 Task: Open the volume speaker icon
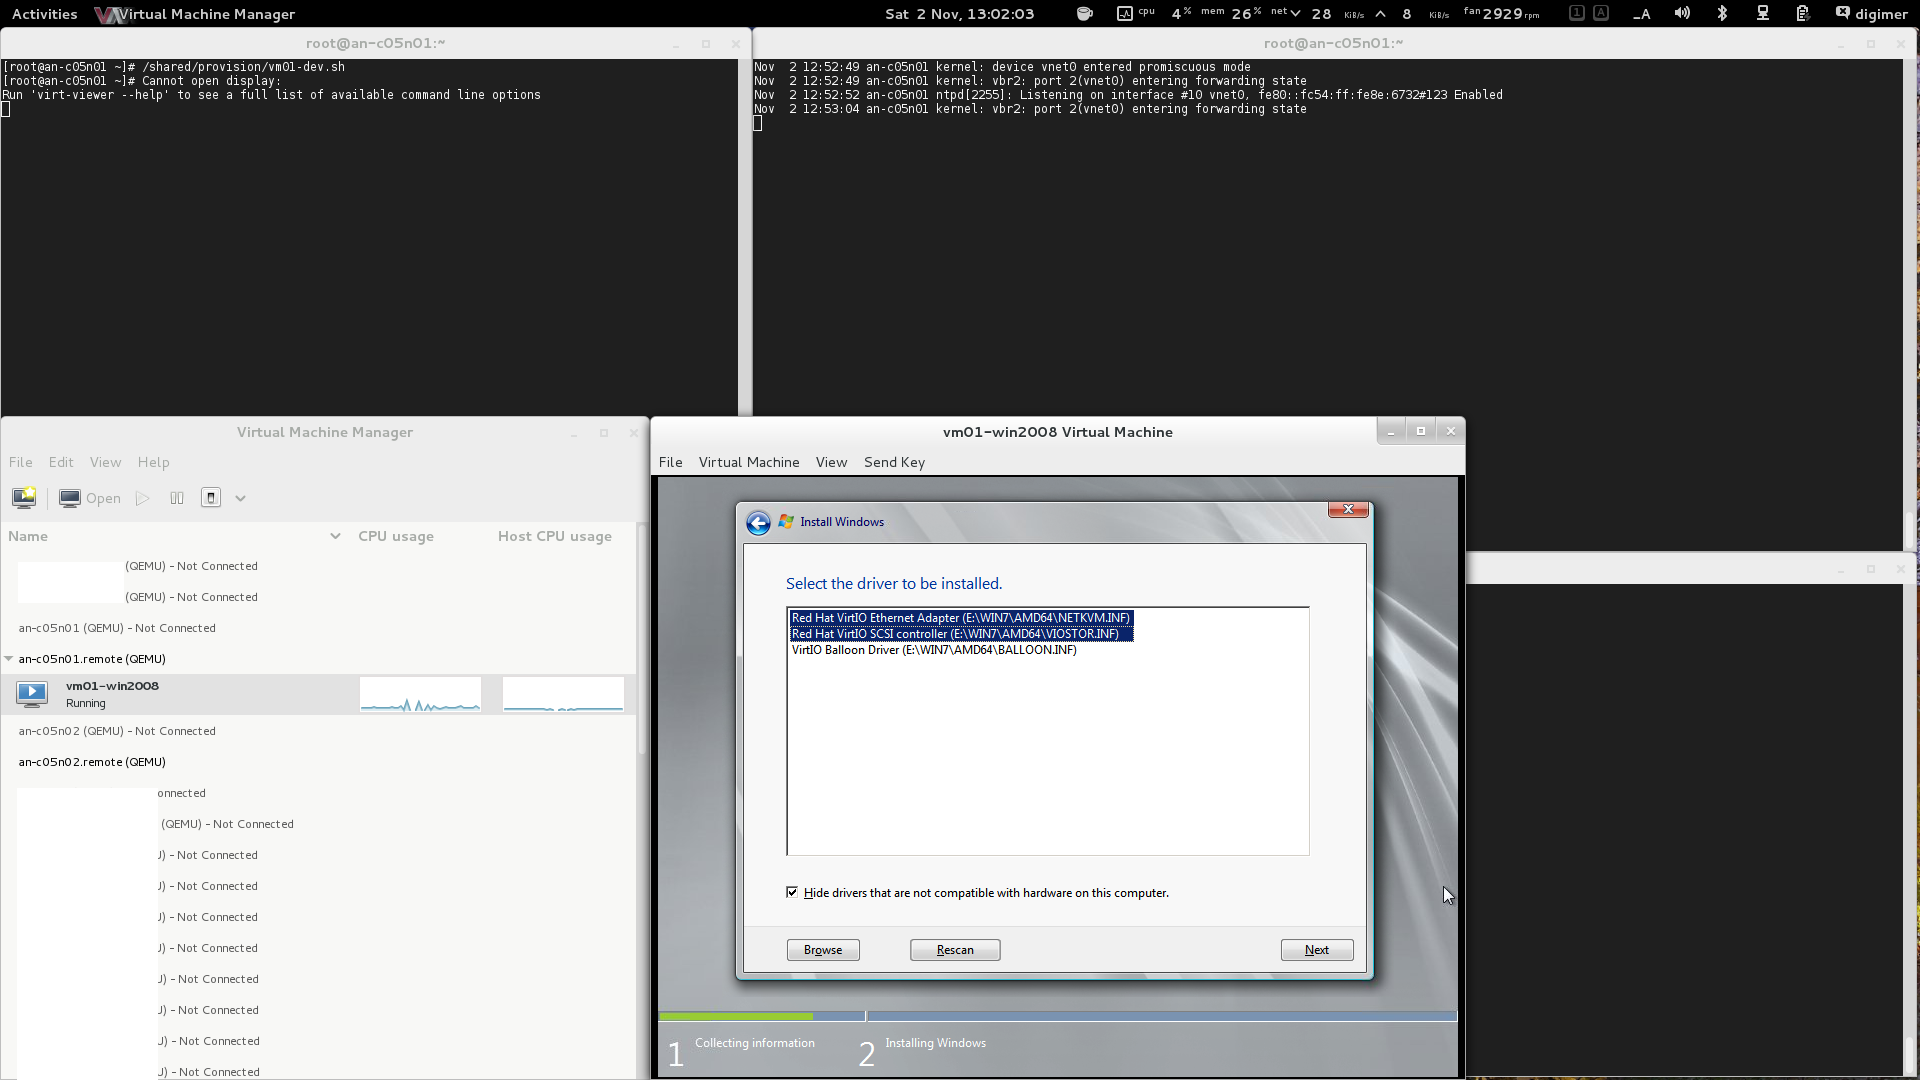pos(1682,14)
